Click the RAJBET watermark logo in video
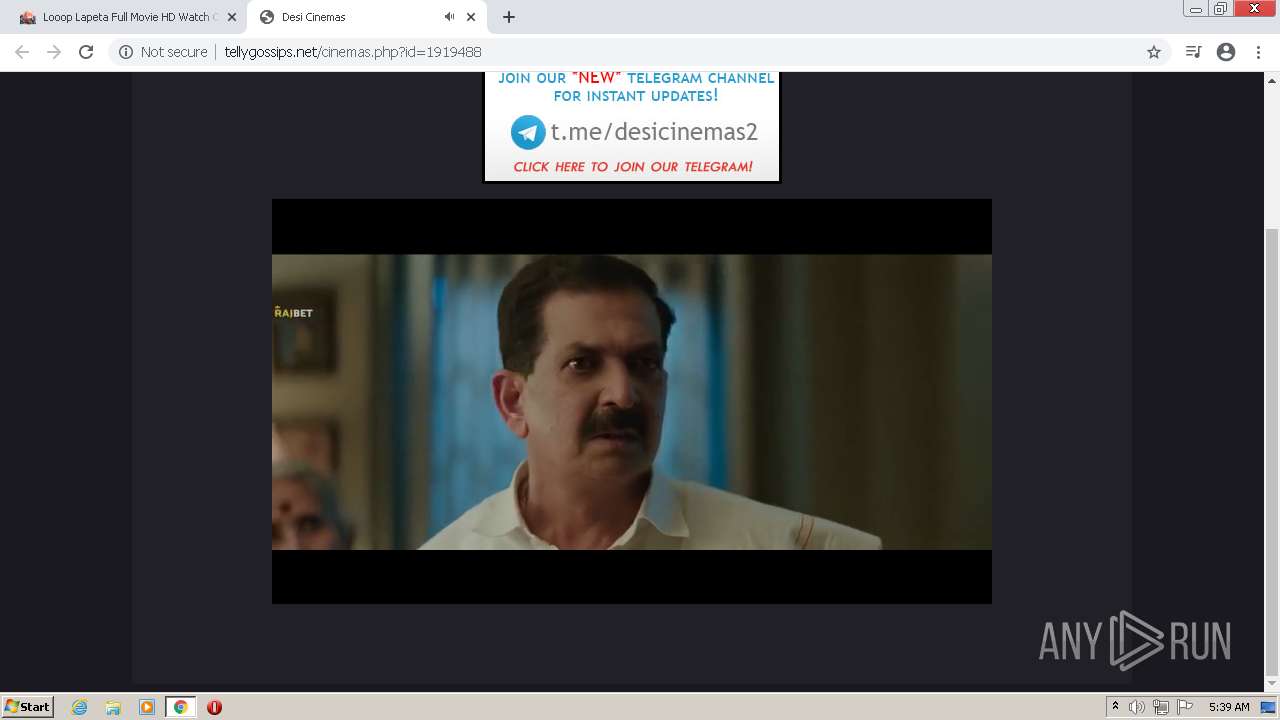The width and height of the screenshot is (1280, 720). [293, 313]
